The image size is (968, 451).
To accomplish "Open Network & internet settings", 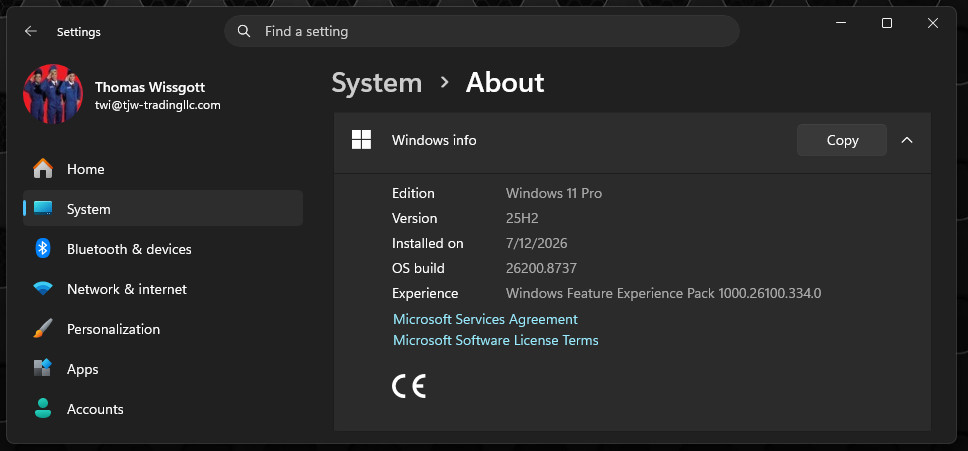I will pos(163,289).
